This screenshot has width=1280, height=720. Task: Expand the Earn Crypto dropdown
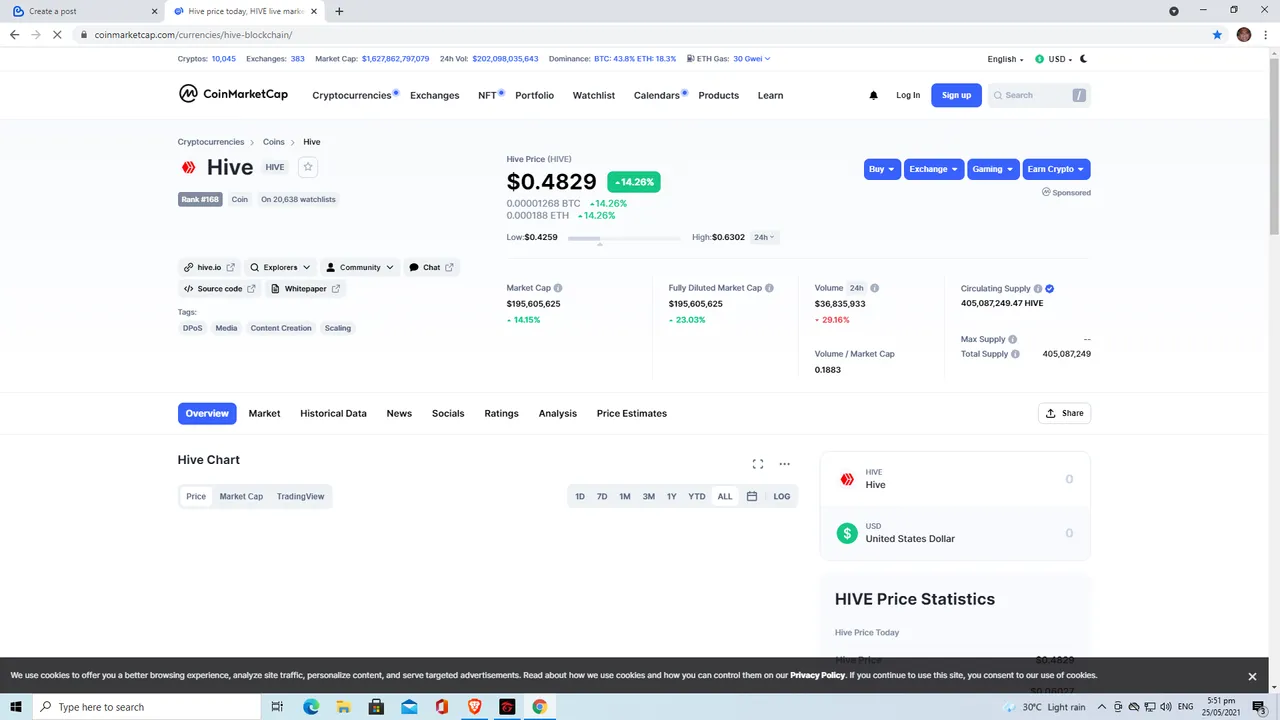coord(1056,169)
